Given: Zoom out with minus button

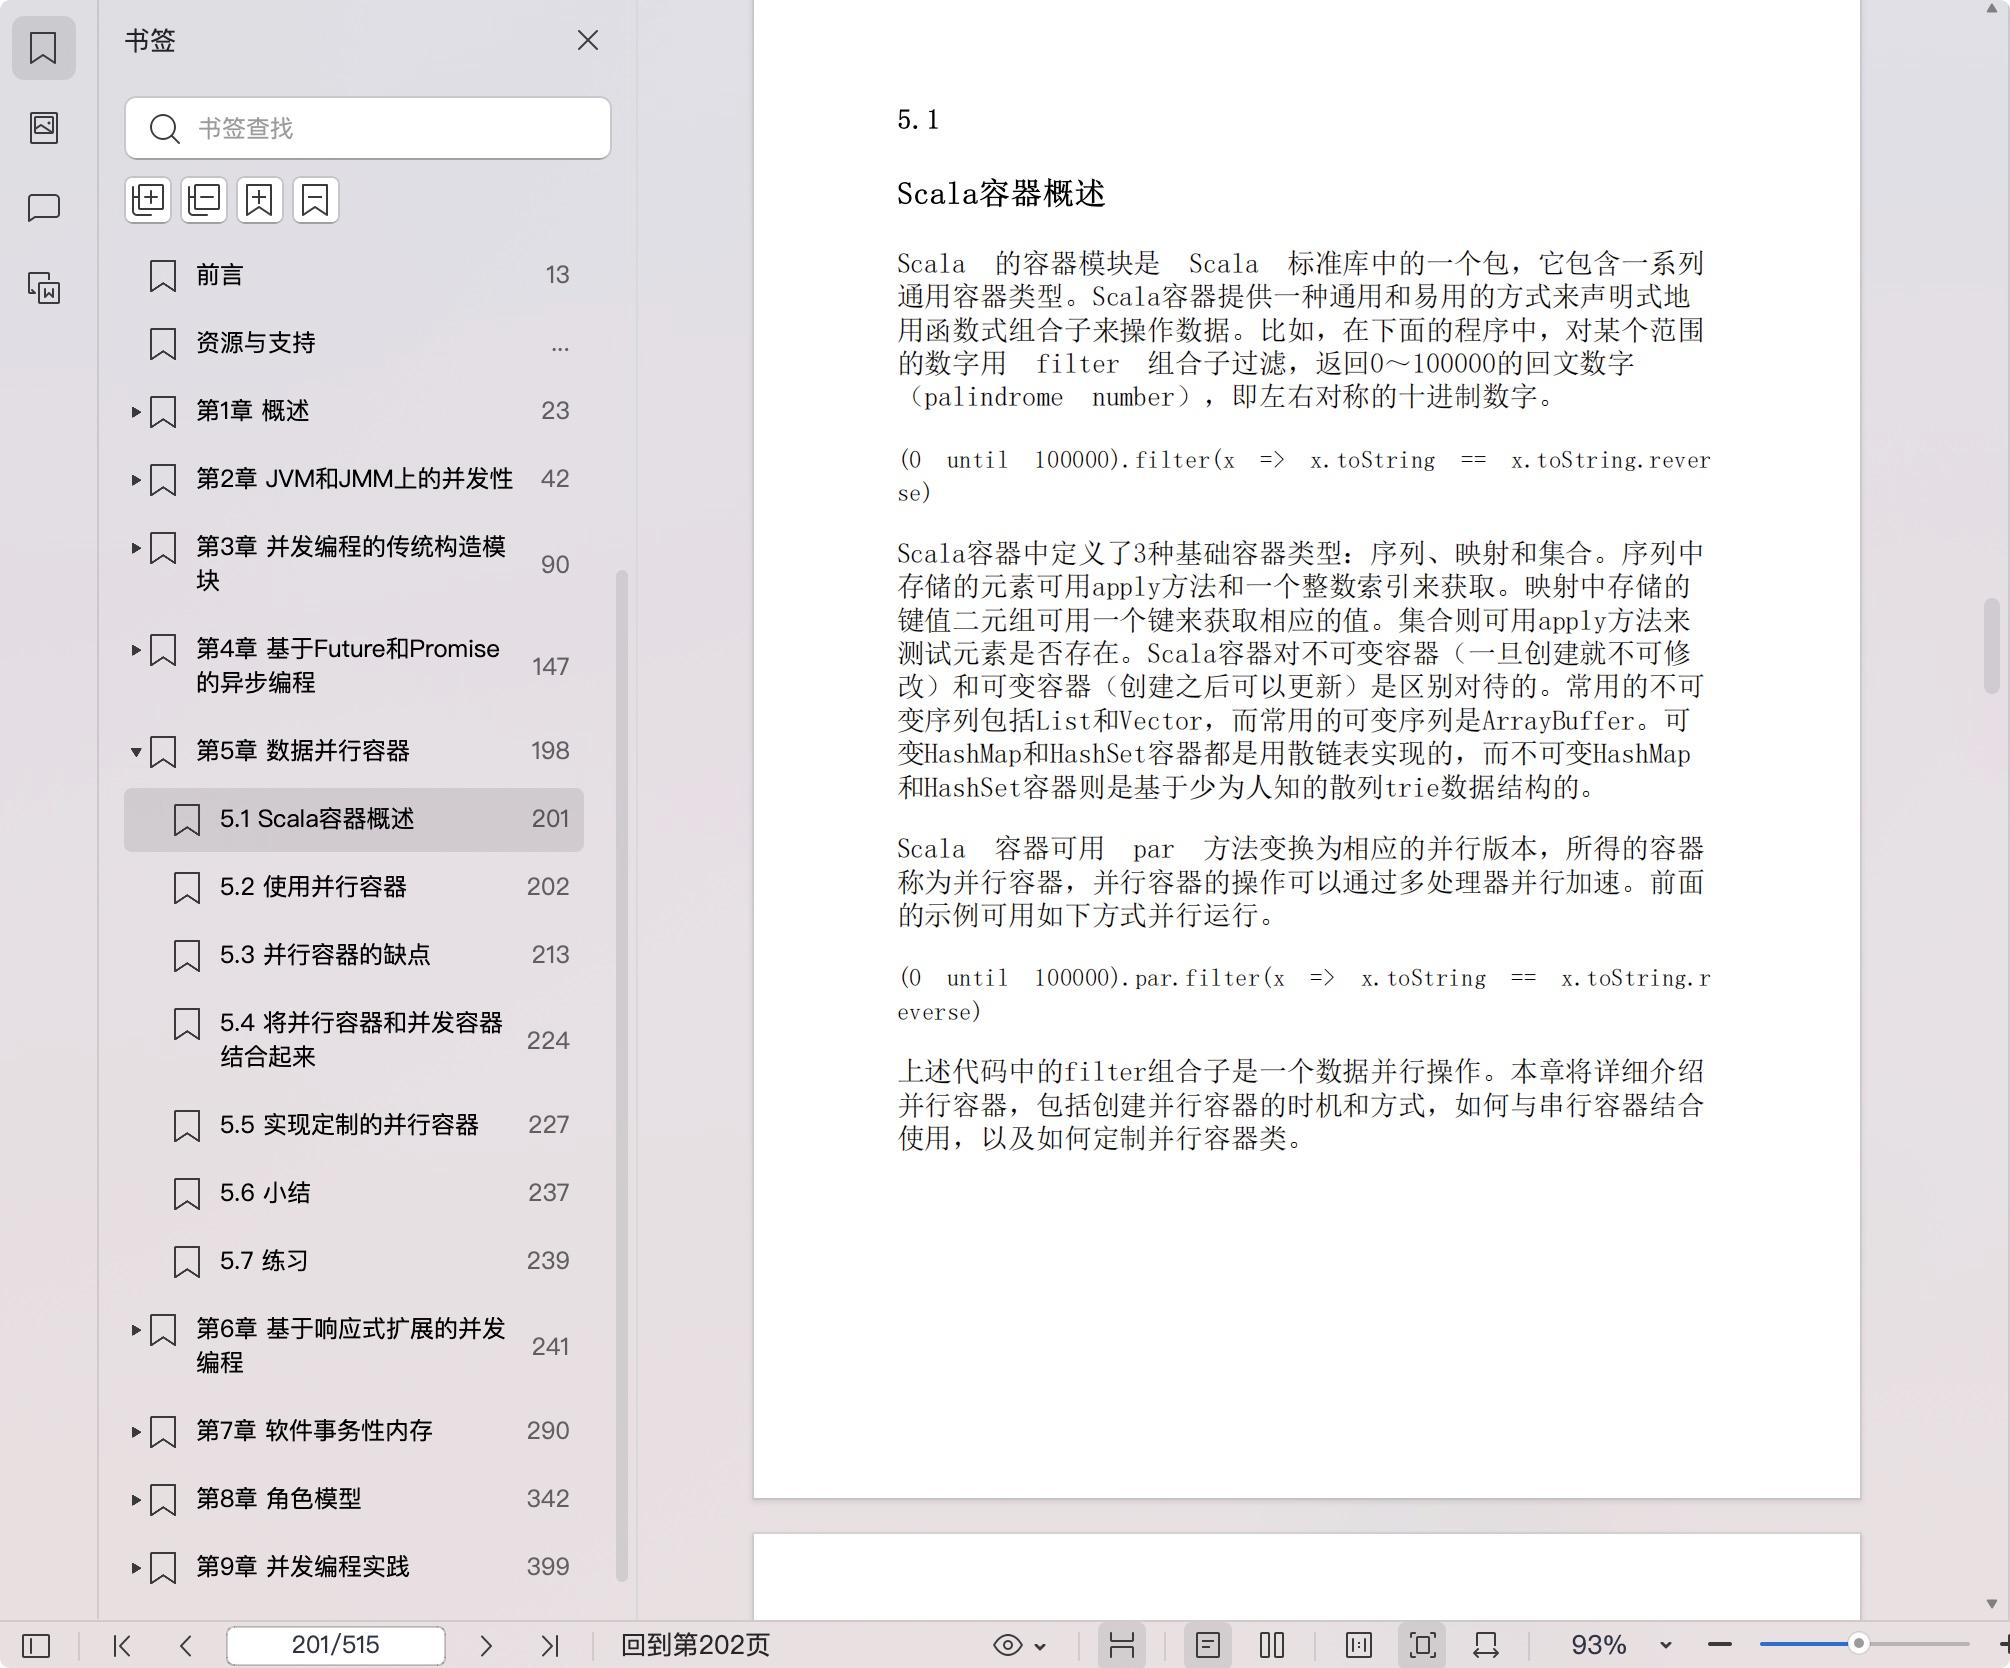Looking at the screenshot, I should click(1720, 1645).
